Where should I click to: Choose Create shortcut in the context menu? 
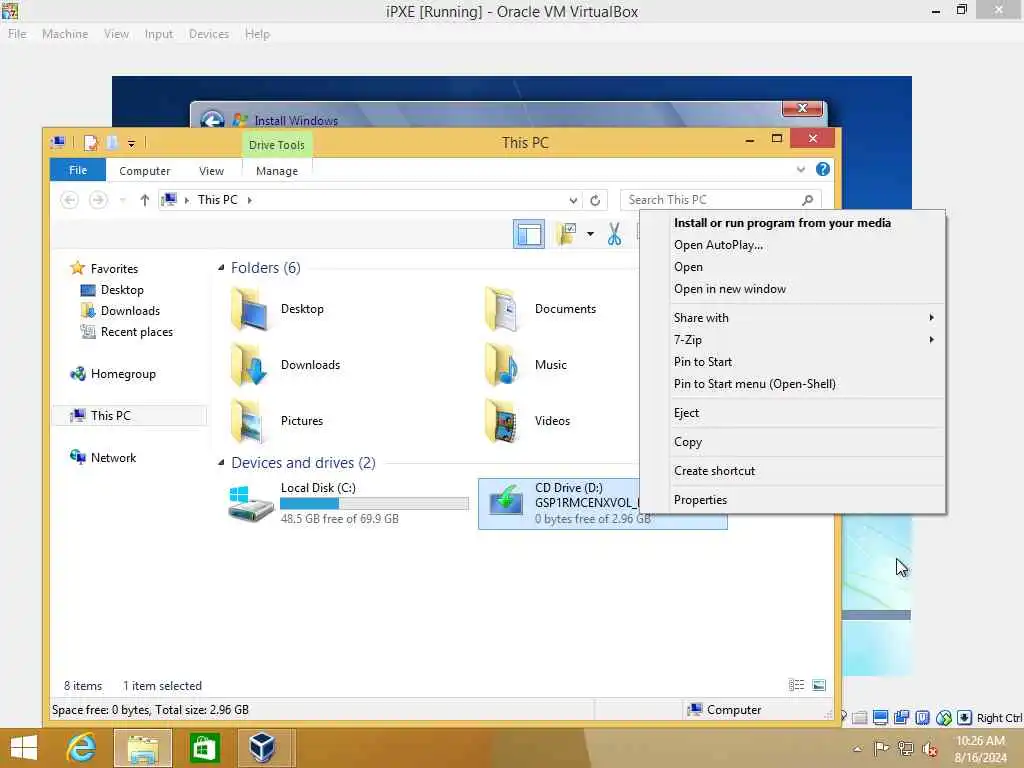coord(714,471)
